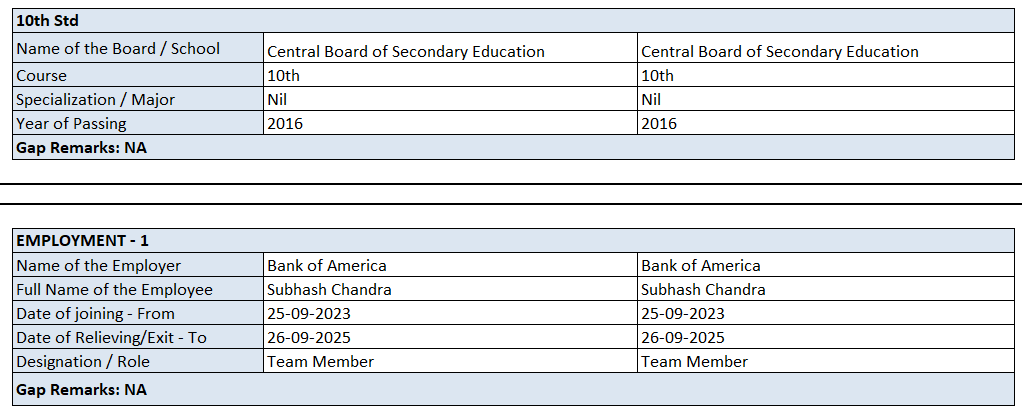Select the Gap Remarks row under 10th Std
Viewport: 1022px width, 410px height.
tap(81, 147)
